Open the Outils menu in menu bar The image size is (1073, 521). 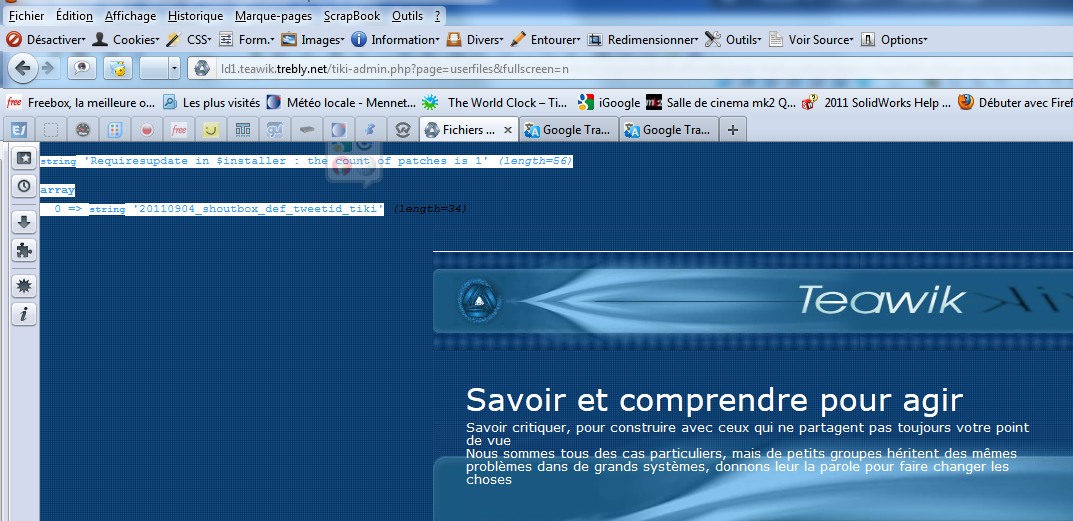407,16
